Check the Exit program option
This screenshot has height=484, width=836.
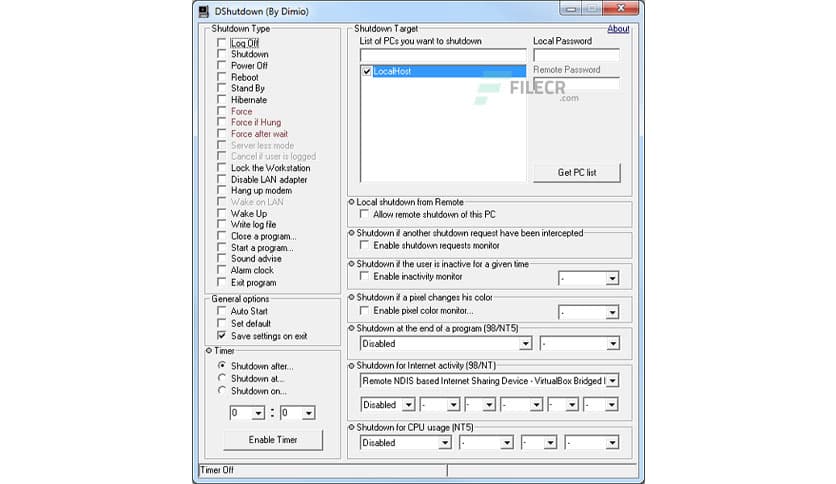point(222,282)
